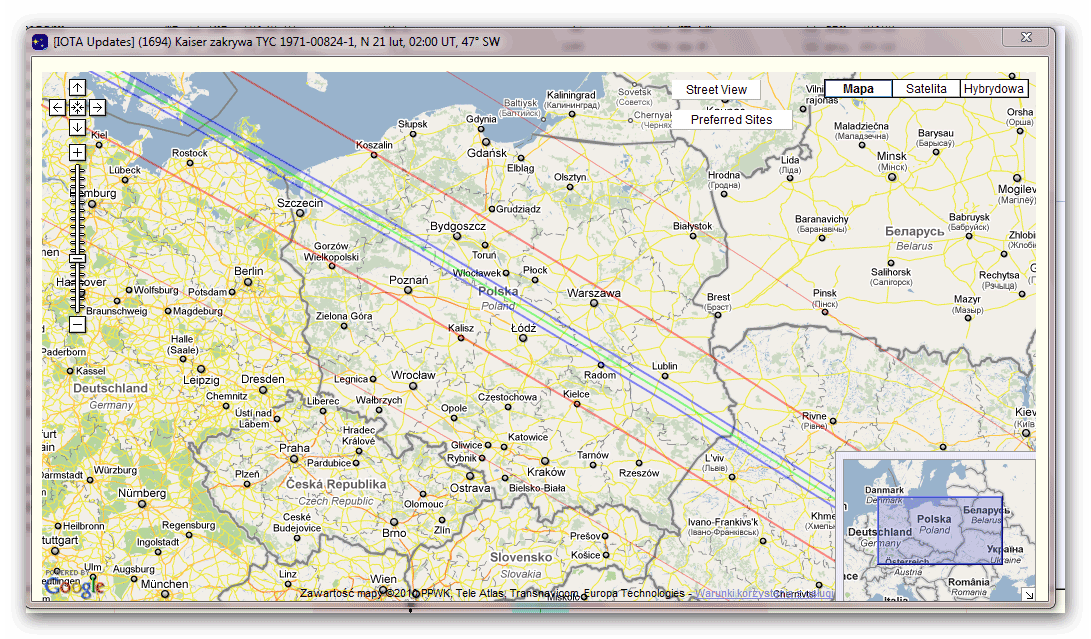Click the Radom marker on the path

tap(601, 365)
